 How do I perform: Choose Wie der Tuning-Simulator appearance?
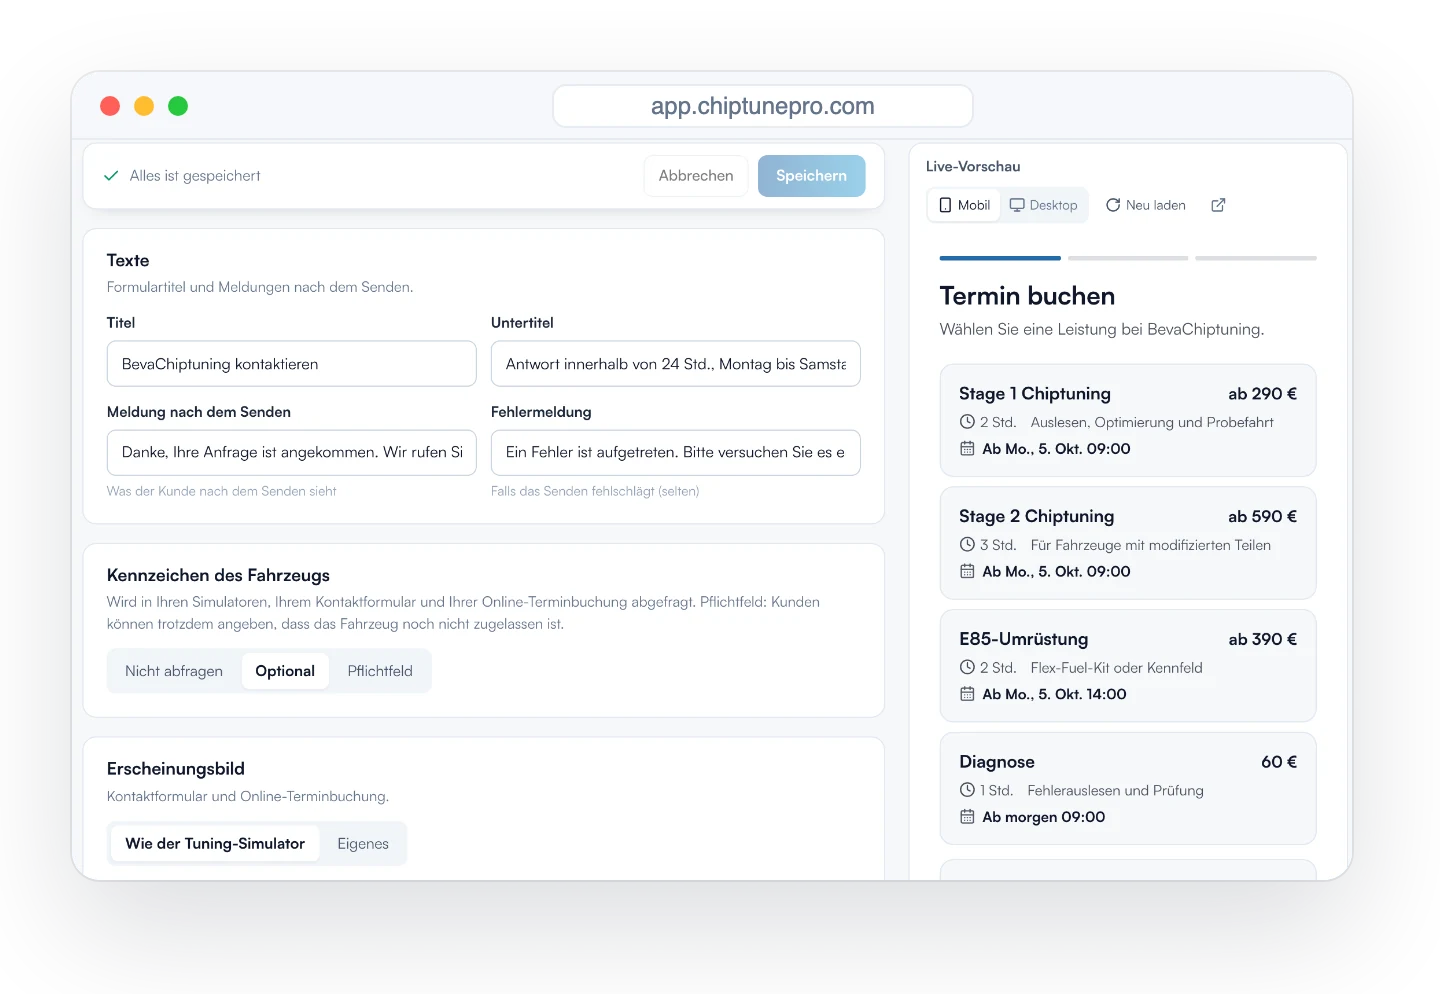(215, 844)
